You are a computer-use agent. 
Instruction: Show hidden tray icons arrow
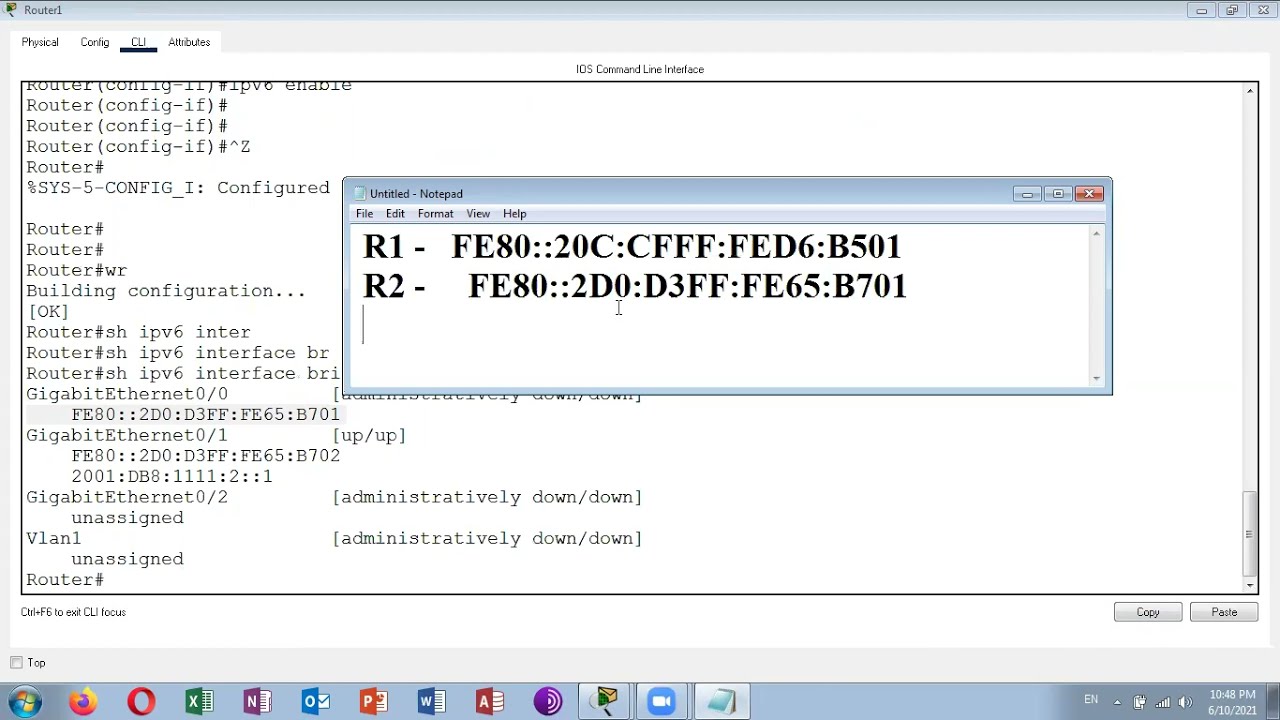point(1117,702)
